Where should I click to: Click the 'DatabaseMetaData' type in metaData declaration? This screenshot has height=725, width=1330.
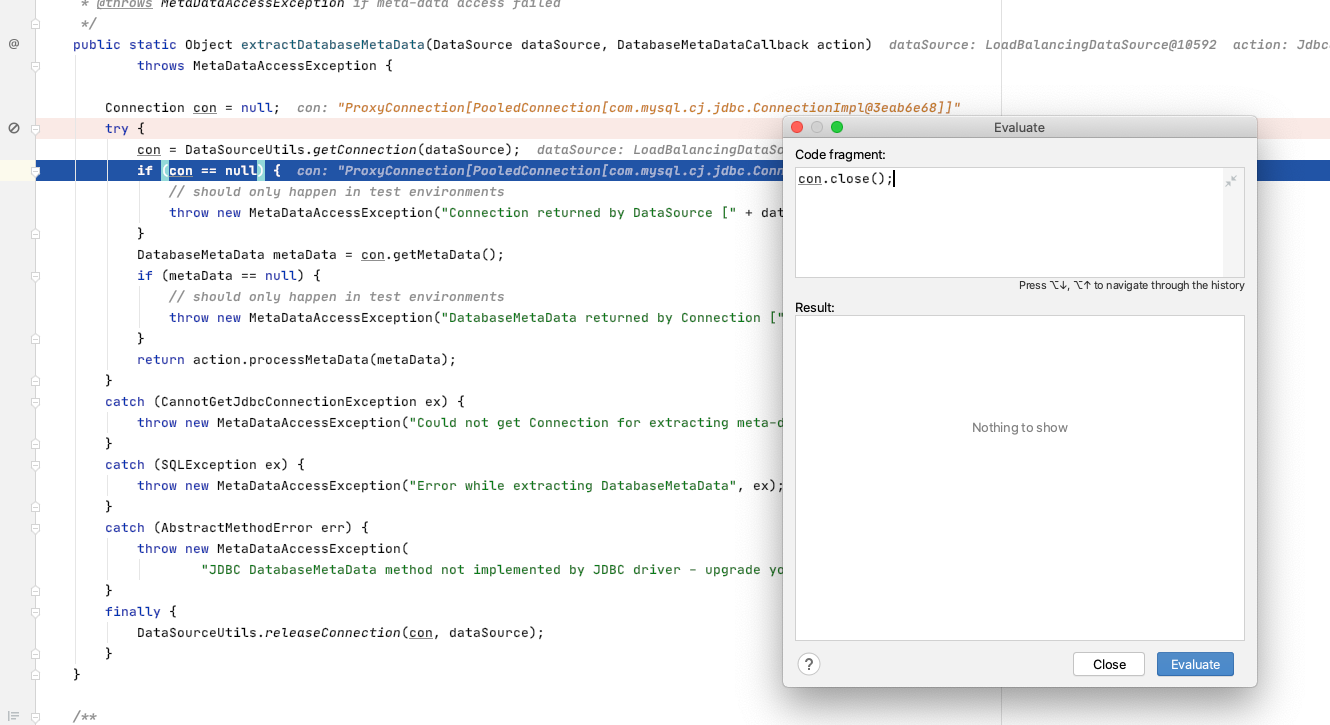[x=200, y=255]
